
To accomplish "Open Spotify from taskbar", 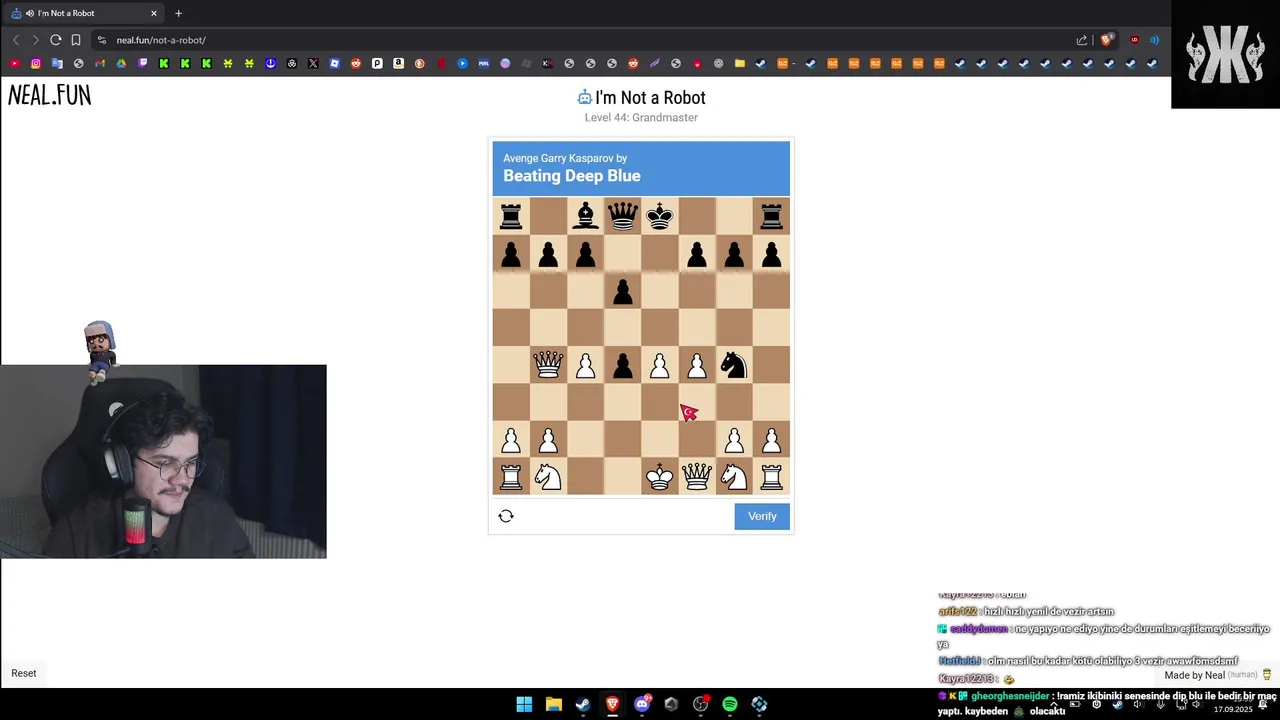I will tap(730, 704).
